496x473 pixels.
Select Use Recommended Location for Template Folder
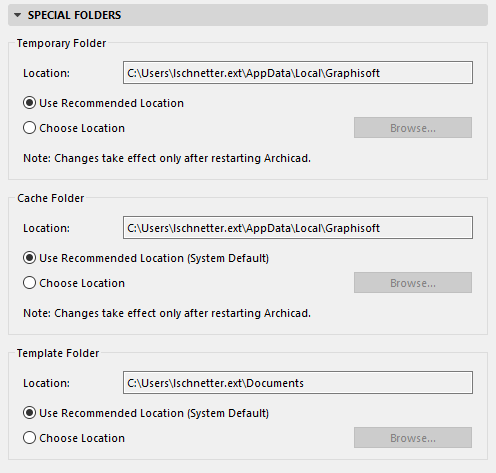tap(29, 413)
